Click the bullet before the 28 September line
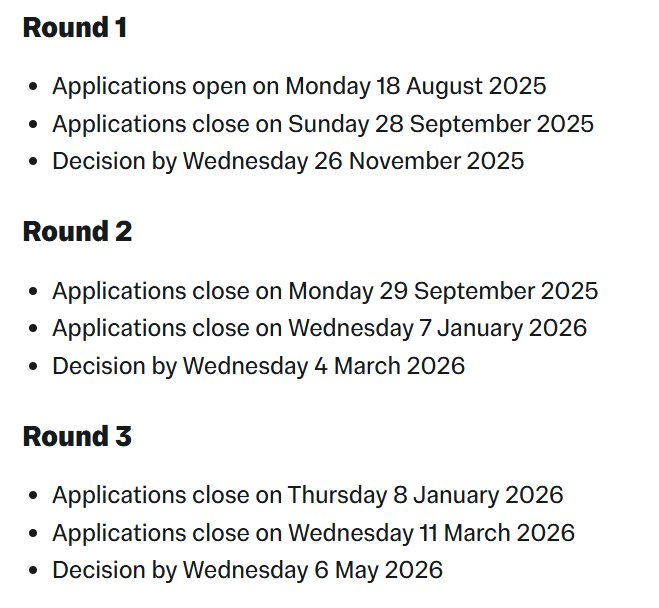This screenshot has height=608, width=659. click(33, 124)
